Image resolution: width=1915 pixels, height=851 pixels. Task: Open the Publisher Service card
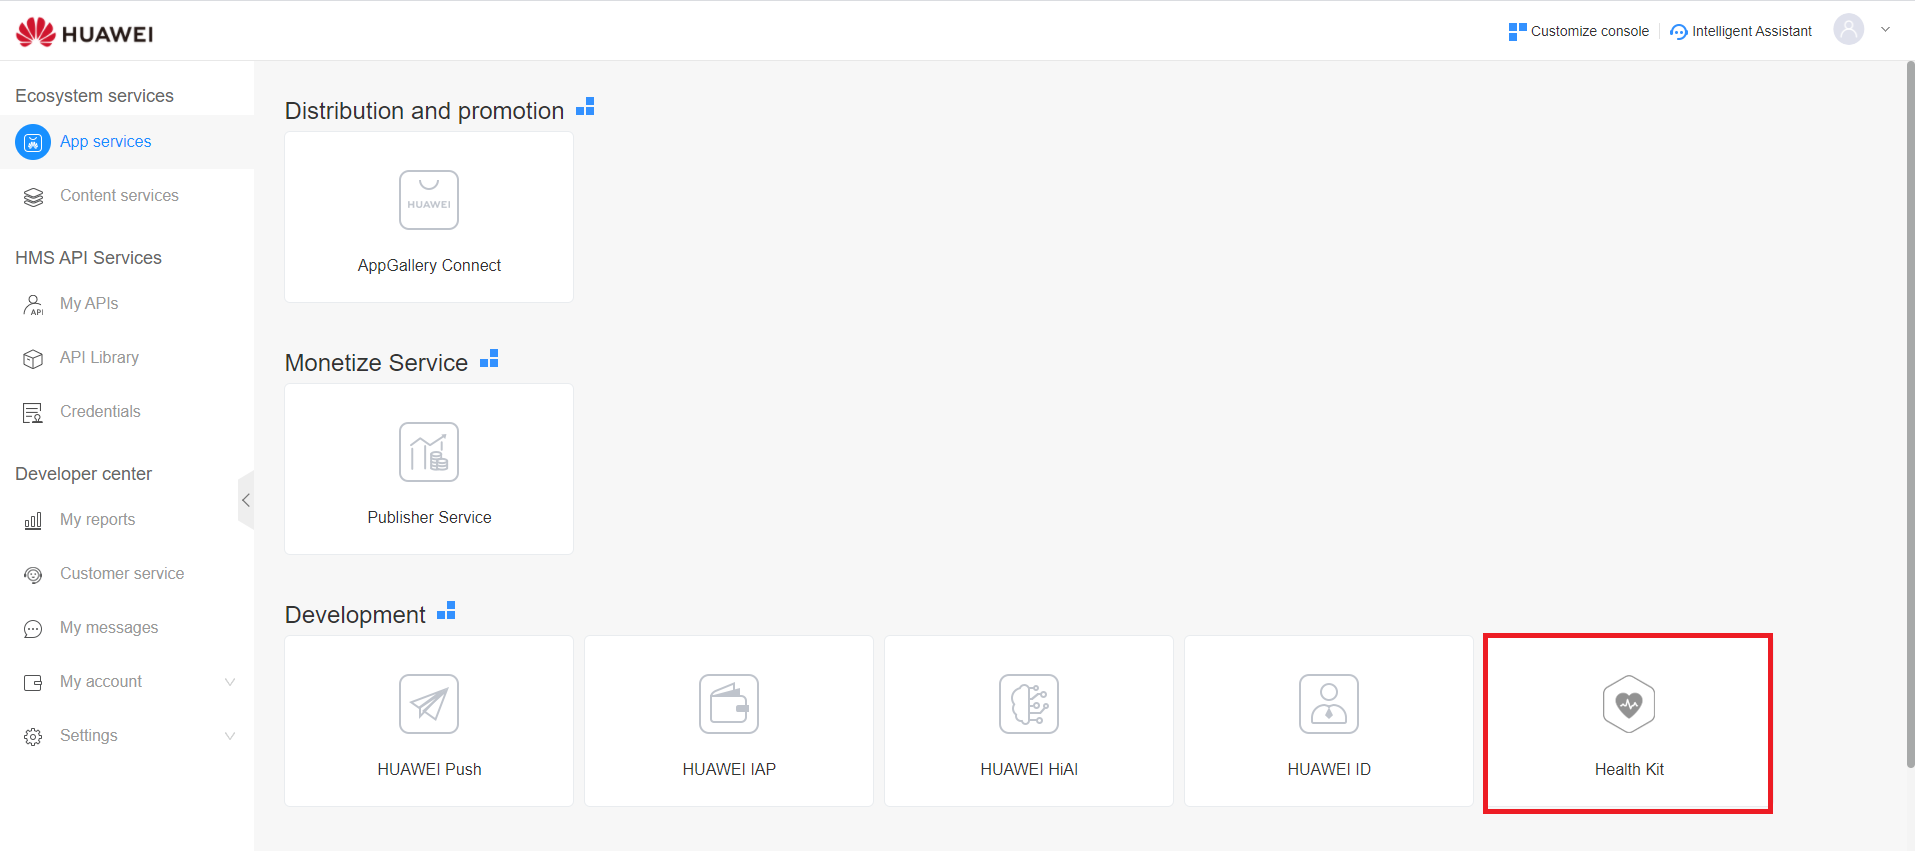point(429,469)
